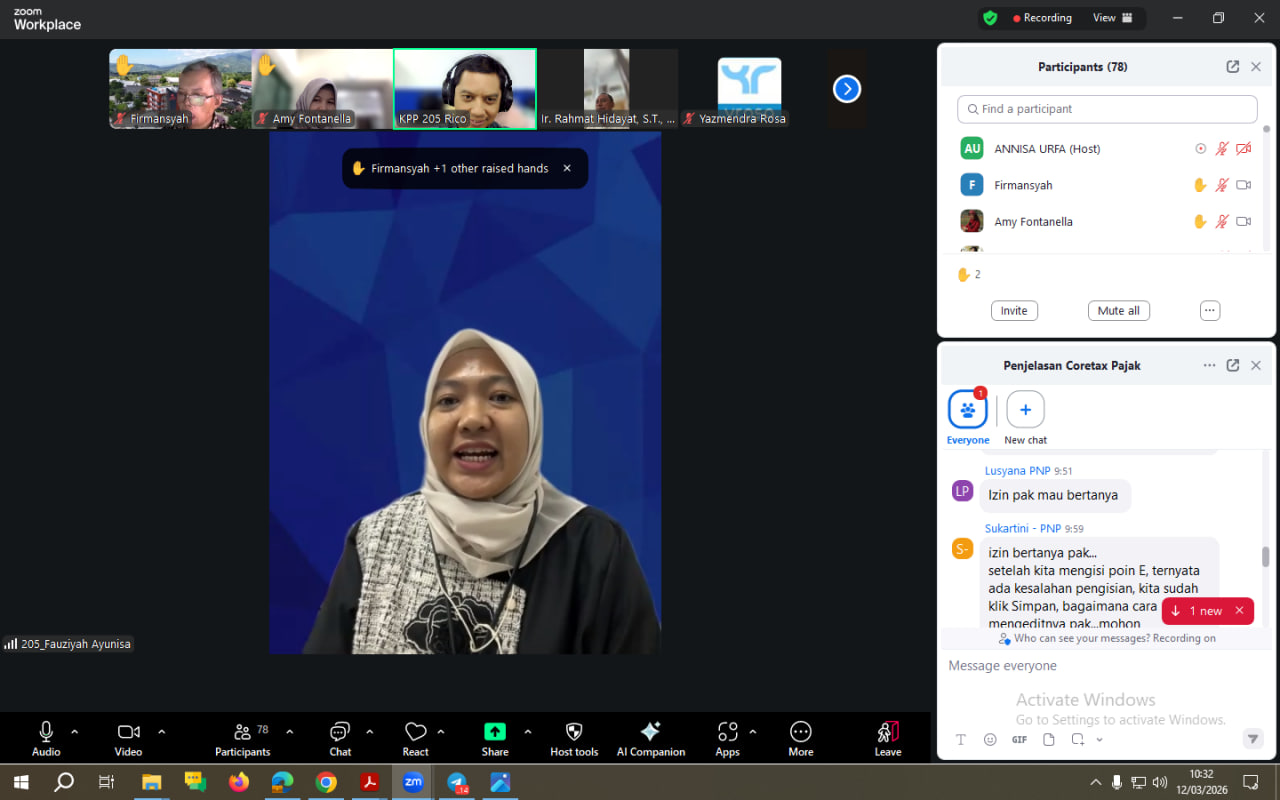Toggle camera with Video button

pos(128,738)
